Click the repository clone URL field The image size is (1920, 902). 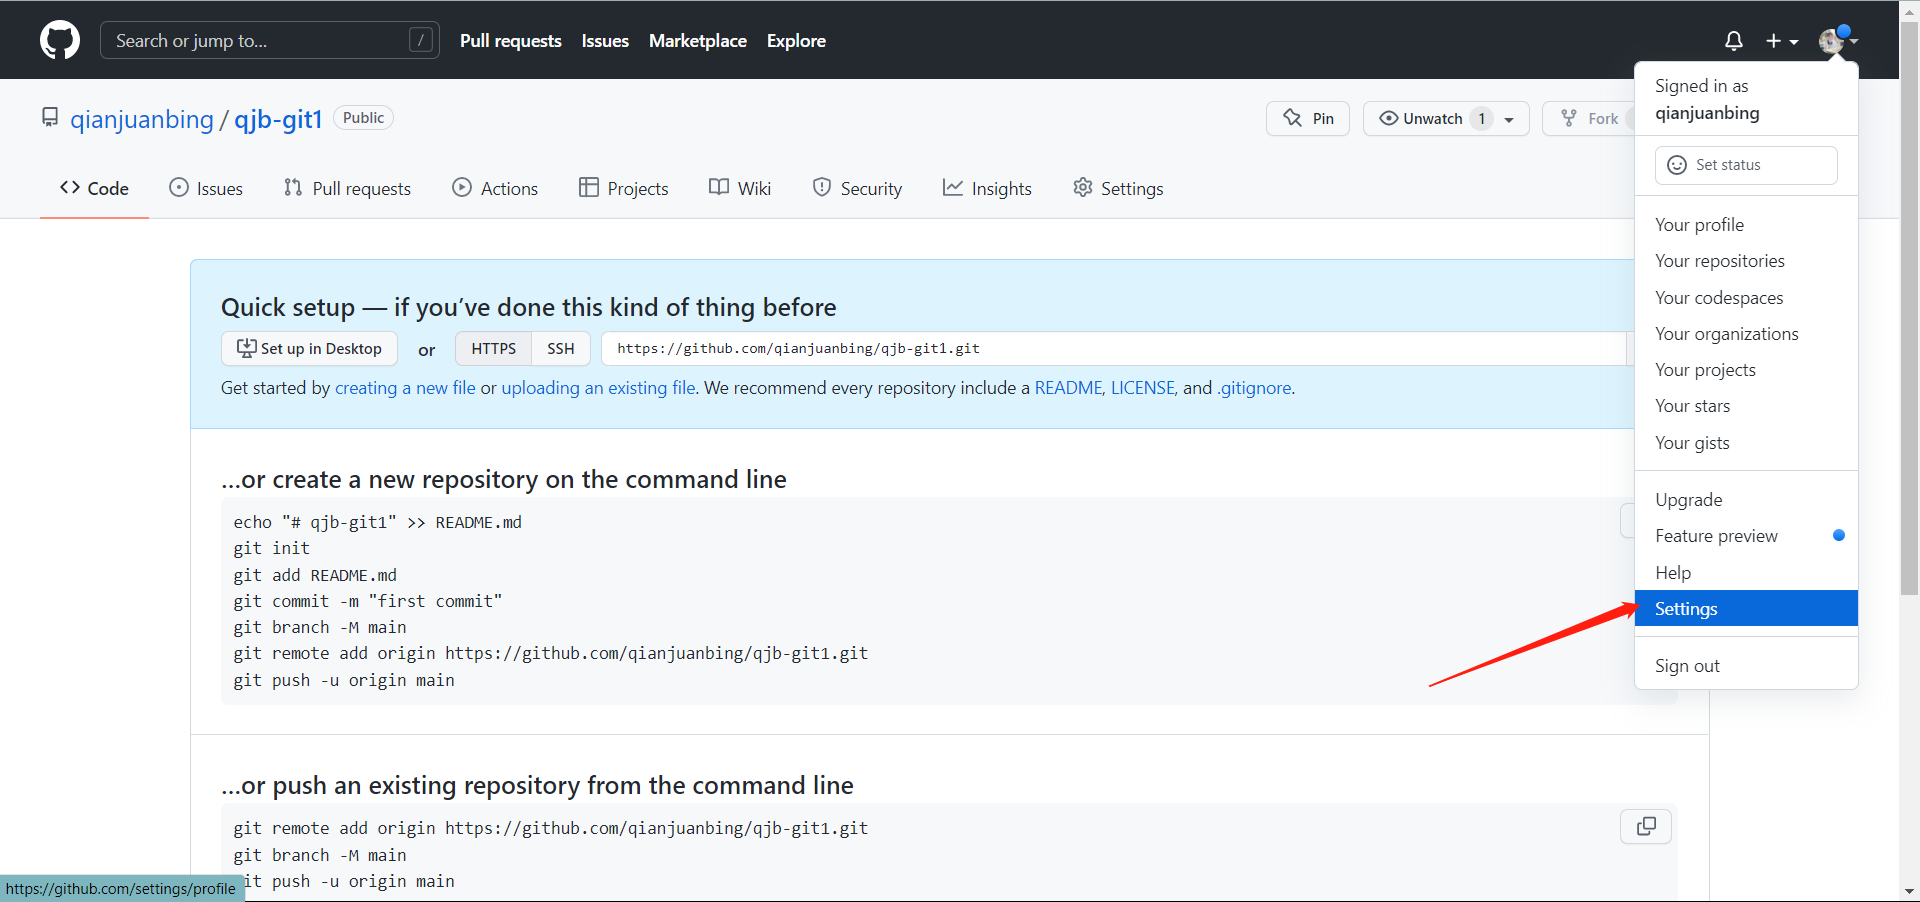[x=1115, y=348]
